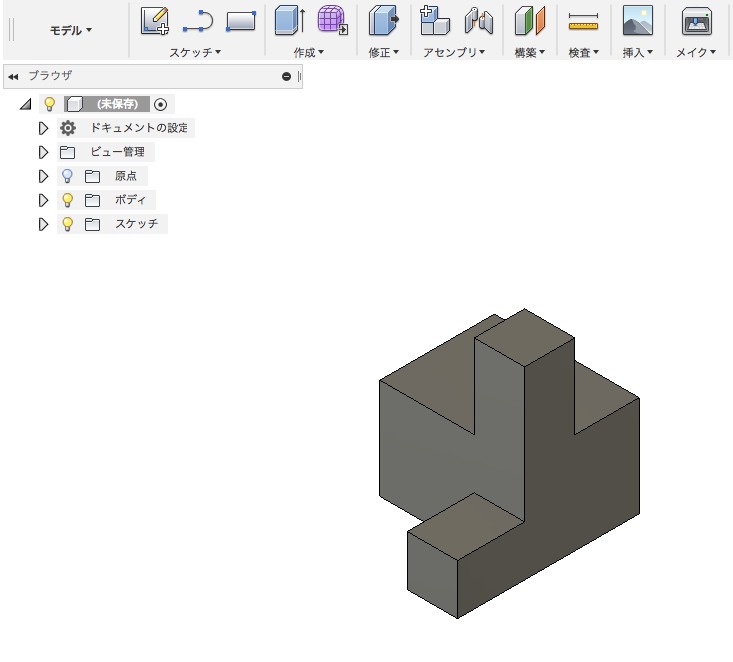Open the 修正 toolbar menu
Screen dimensions: 733x662
tap(383, 52)
